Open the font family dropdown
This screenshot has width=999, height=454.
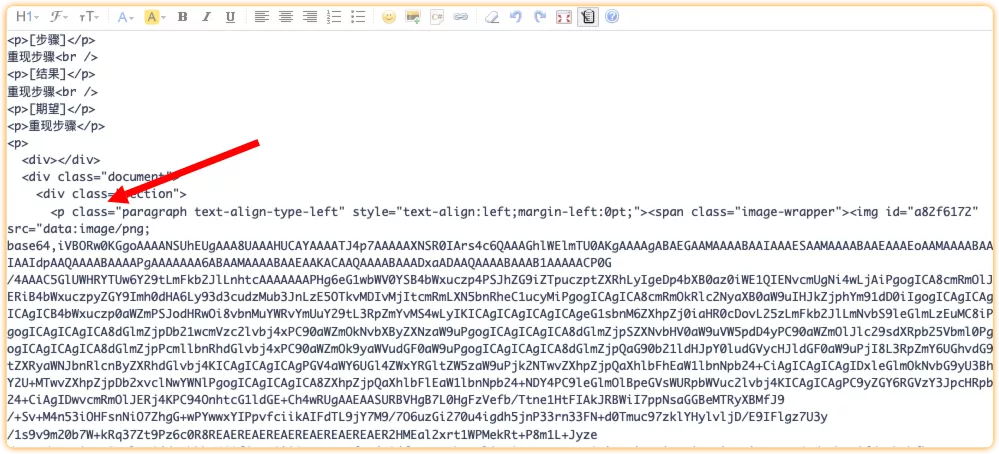tap(59, 17)
